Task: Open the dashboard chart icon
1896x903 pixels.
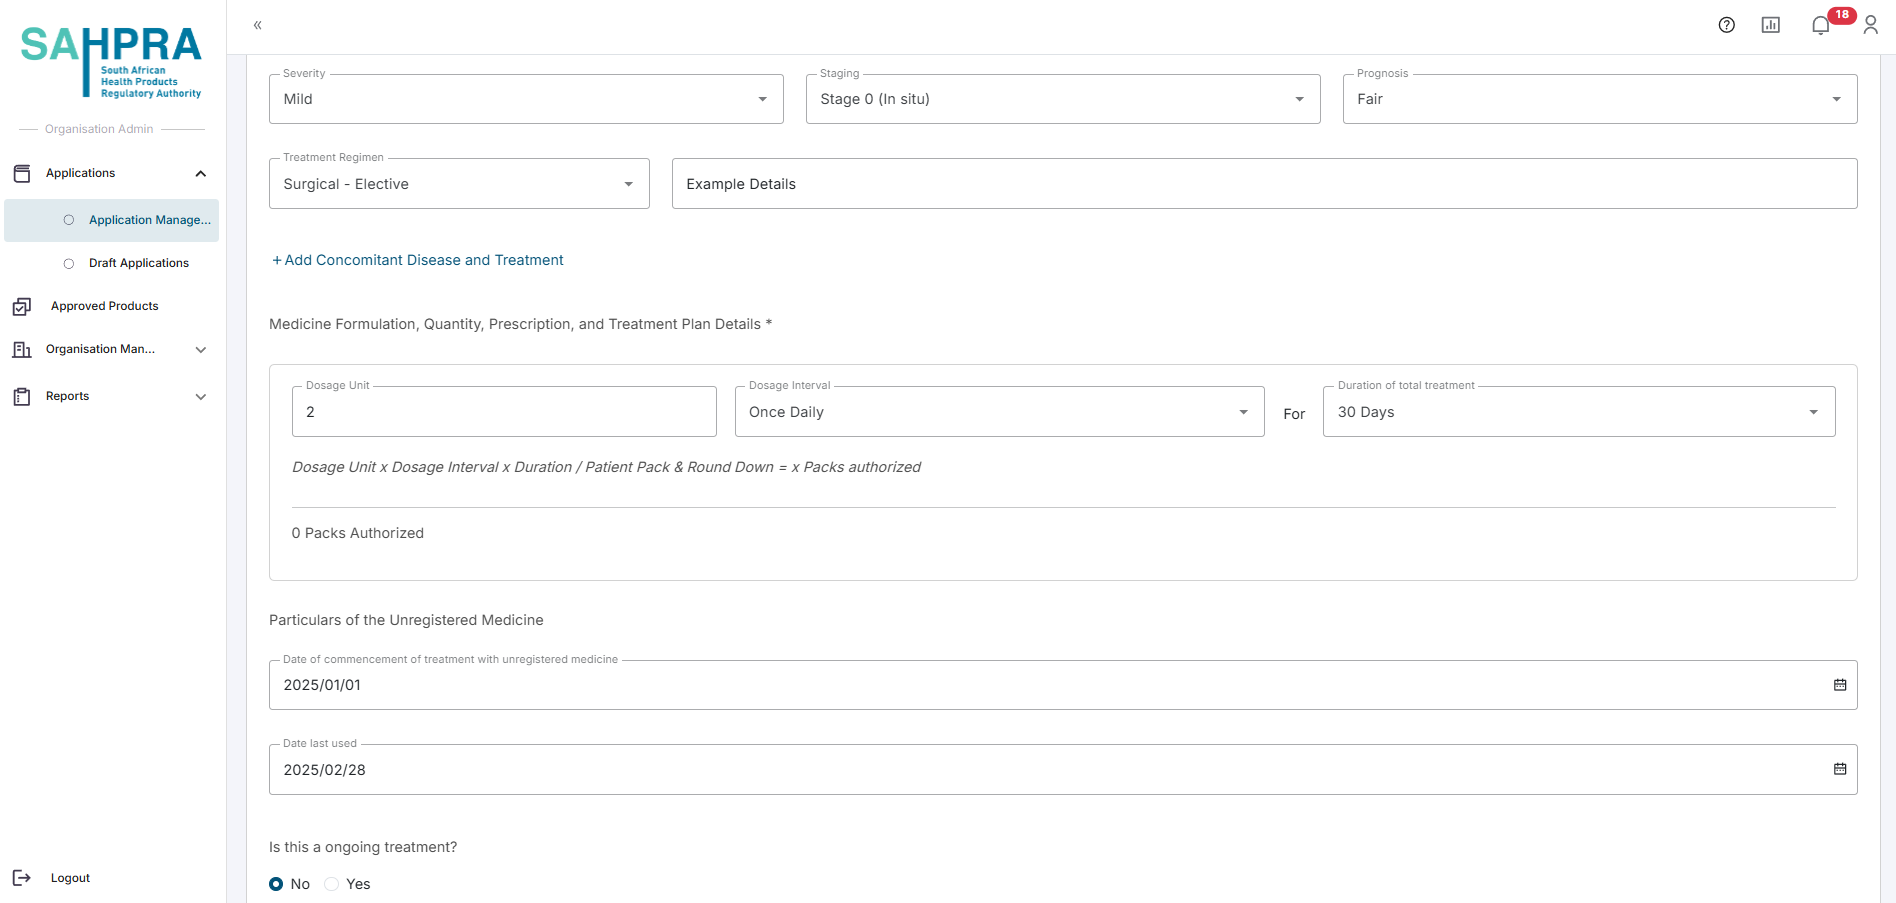Action: pyautogui.click(x=1770, y=25)
